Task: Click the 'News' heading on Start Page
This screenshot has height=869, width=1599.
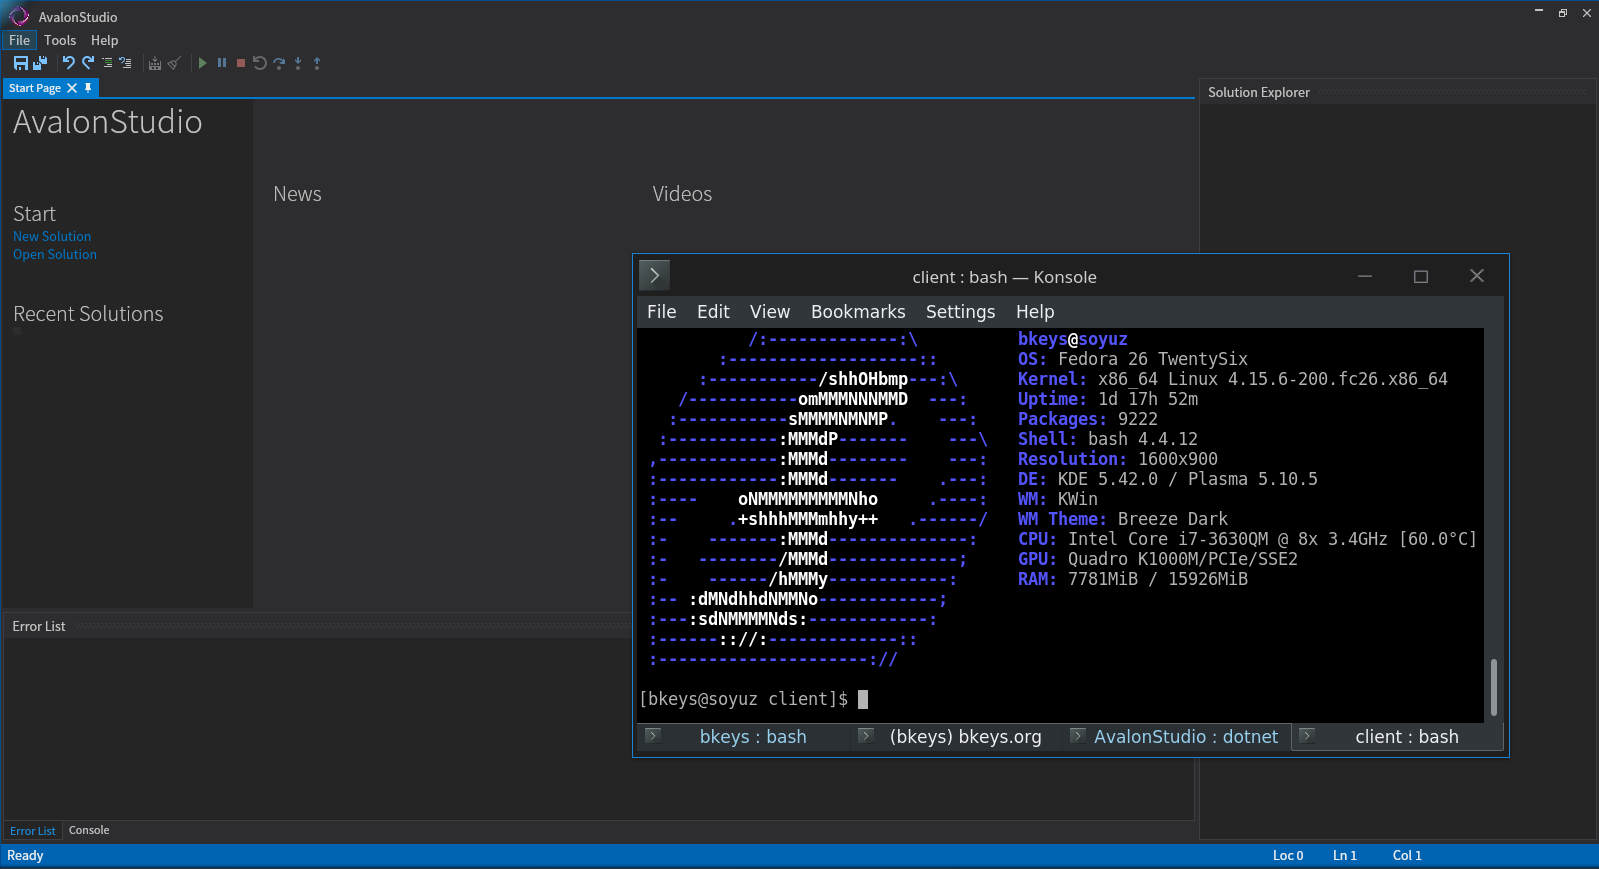Action: coord(297,194)
